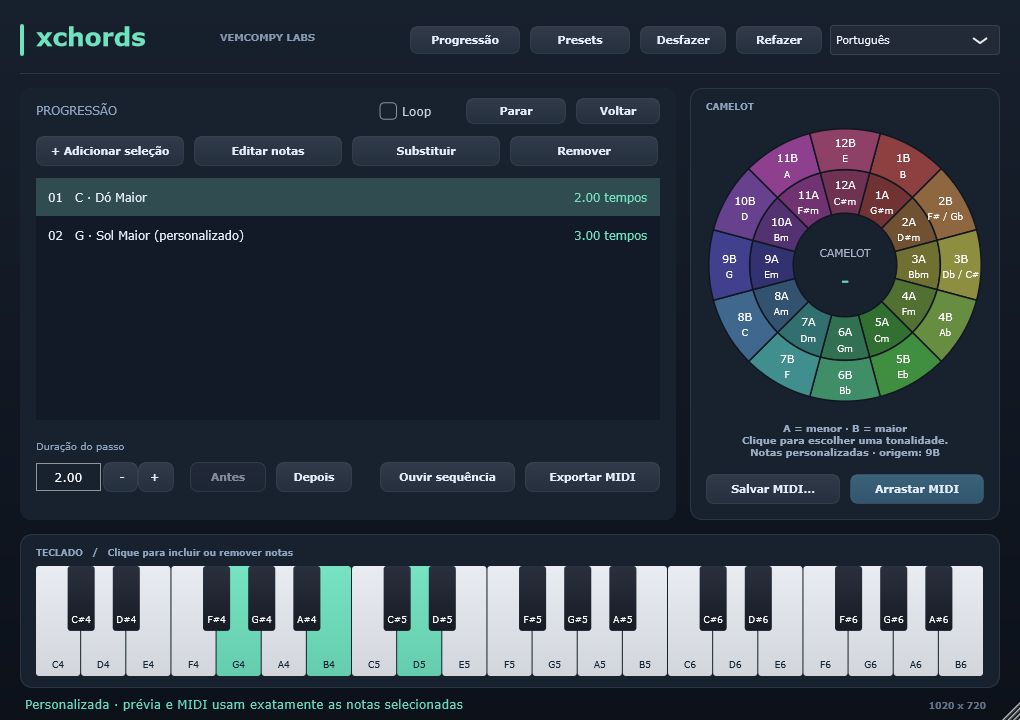Toggle the C#5 black key
This screenshot has height=720, width=1020.
pyautogui.click(x=397, y=598)
